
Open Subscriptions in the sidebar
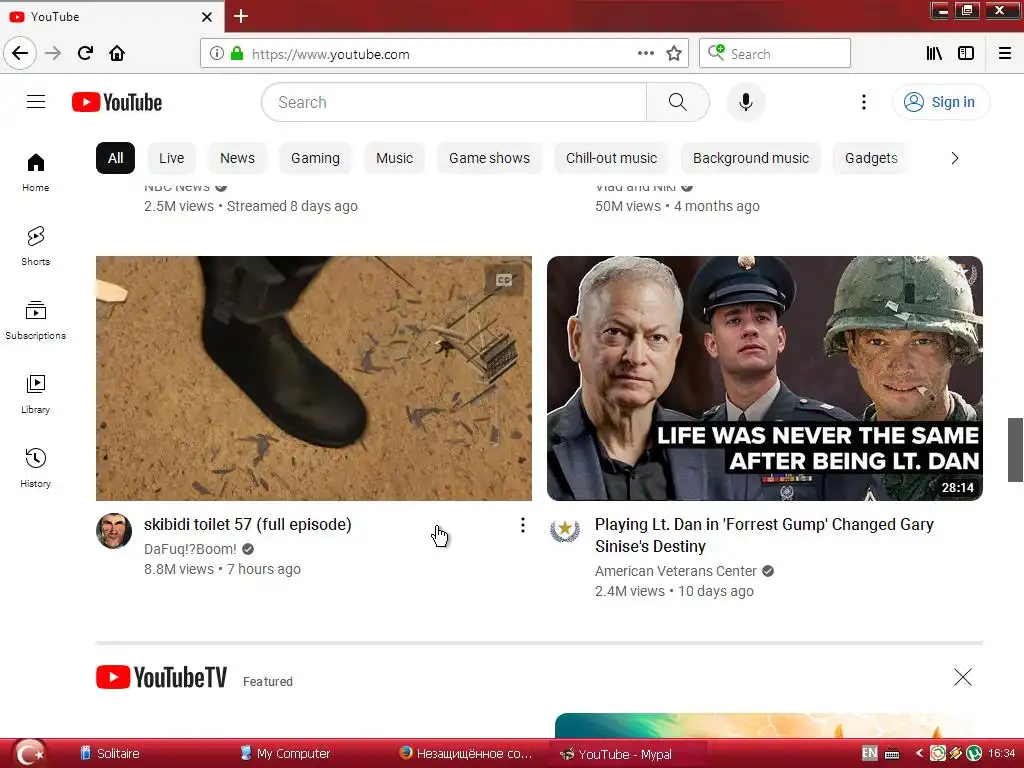click(36, 320)
